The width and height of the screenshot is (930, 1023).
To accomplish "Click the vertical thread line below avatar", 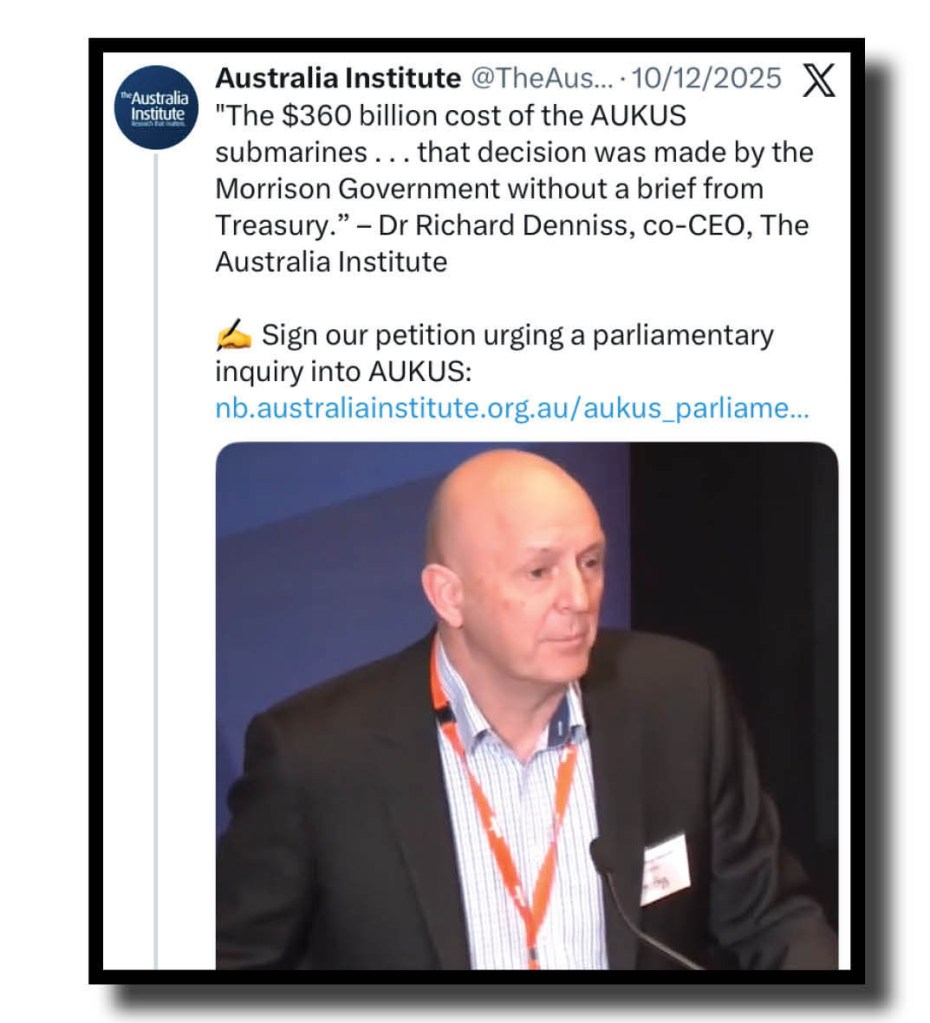I will [156, 561].
